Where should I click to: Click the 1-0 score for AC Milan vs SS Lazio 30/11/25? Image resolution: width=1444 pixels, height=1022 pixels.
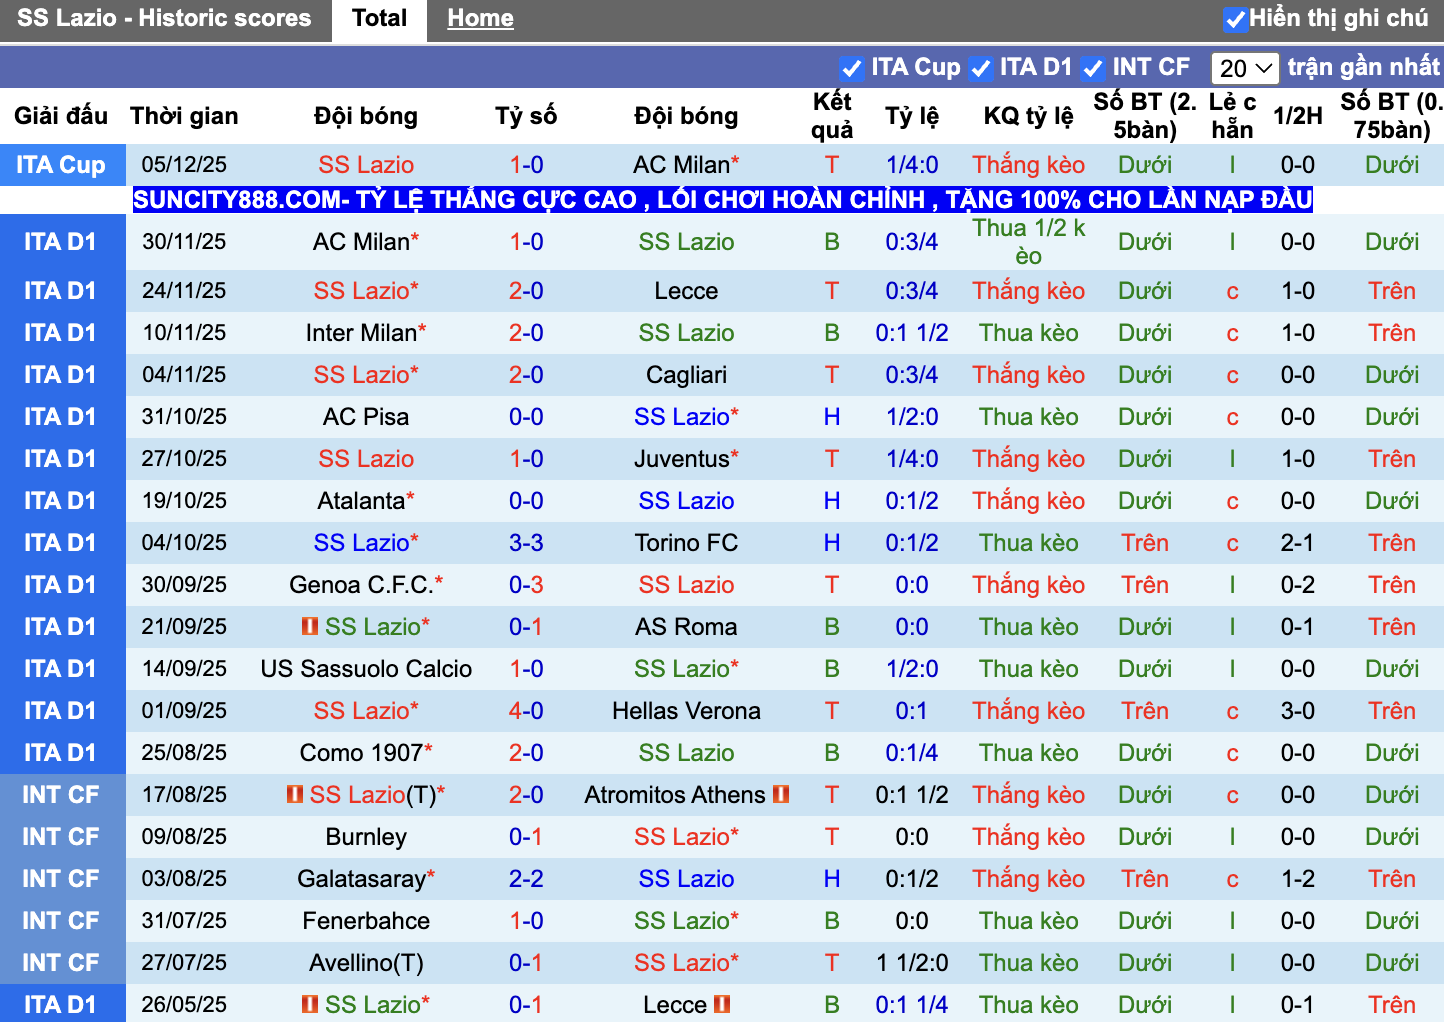(x=526, y=242)
